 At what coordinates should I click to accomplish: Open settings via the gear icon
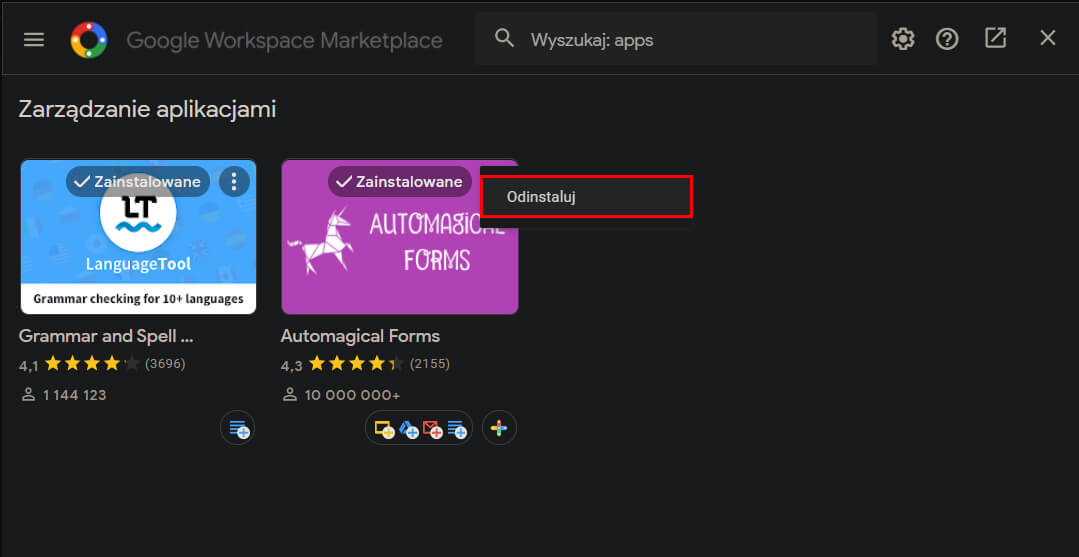pos(903,39)
